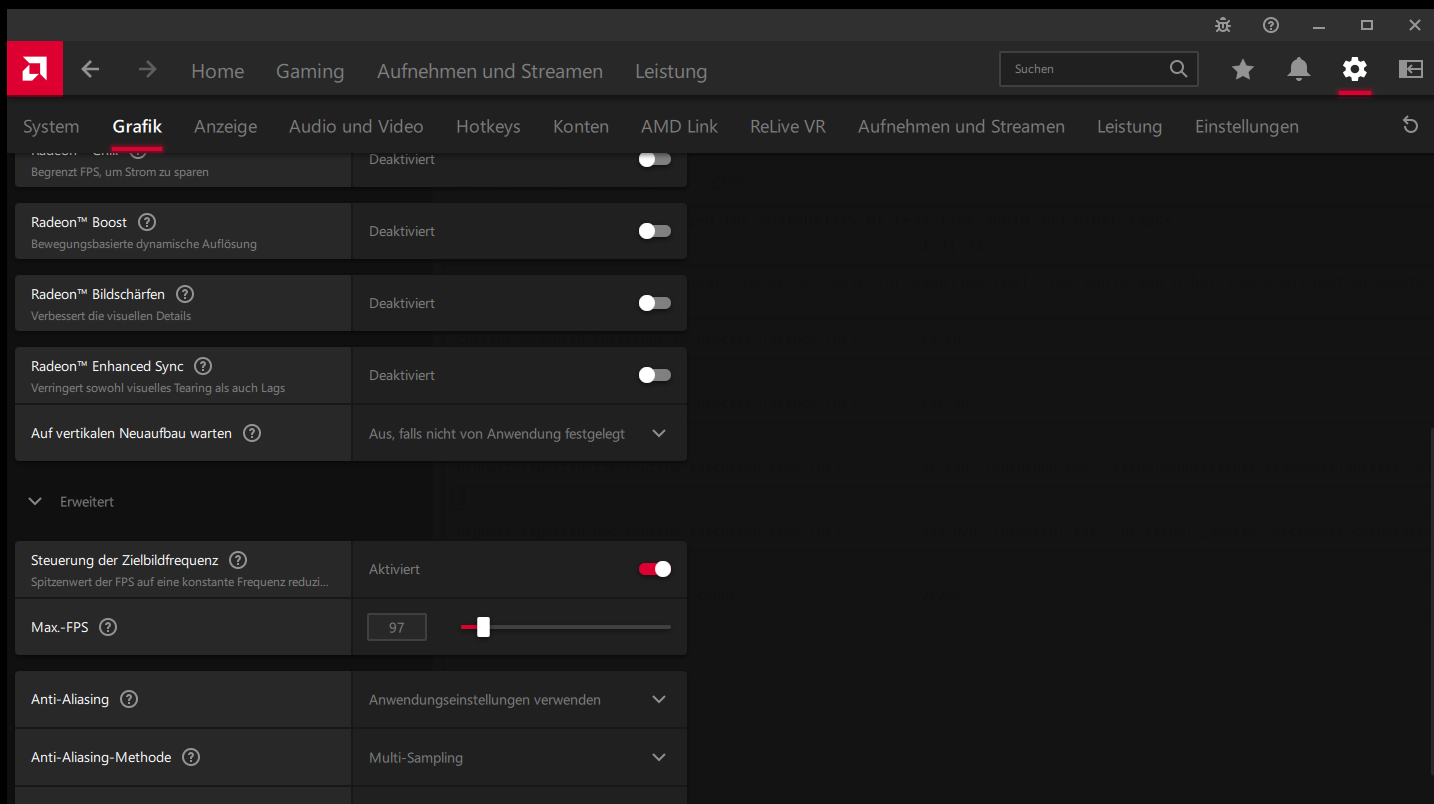Show help for Radeon Boost
Screen dimensions: 1434x804
pos(147,222)
